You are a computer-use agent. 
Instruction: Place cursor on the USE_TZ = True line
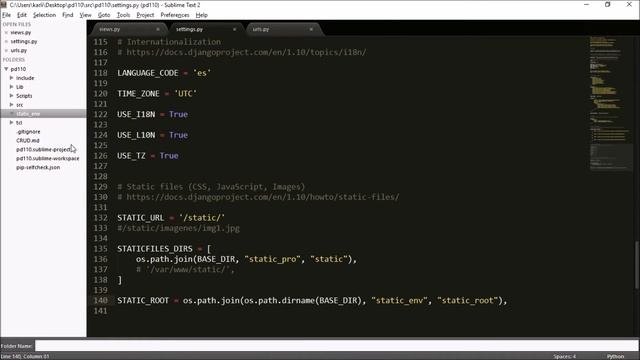click(148, 156)
